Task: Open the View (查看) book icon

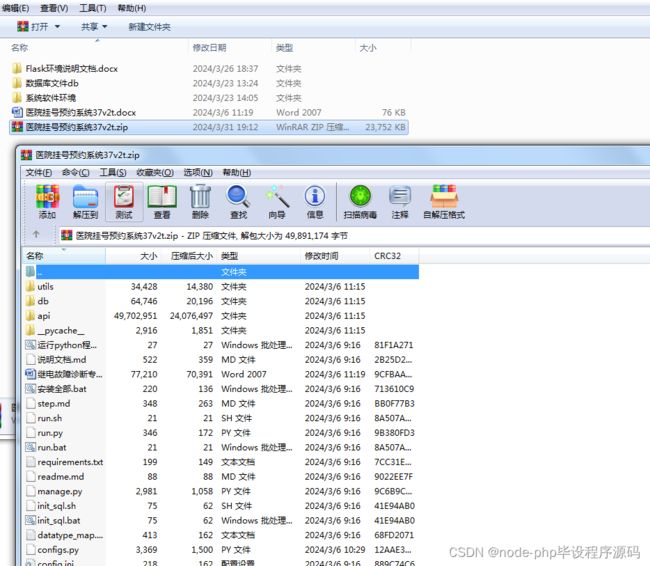Action: click(x=162, y=202)
